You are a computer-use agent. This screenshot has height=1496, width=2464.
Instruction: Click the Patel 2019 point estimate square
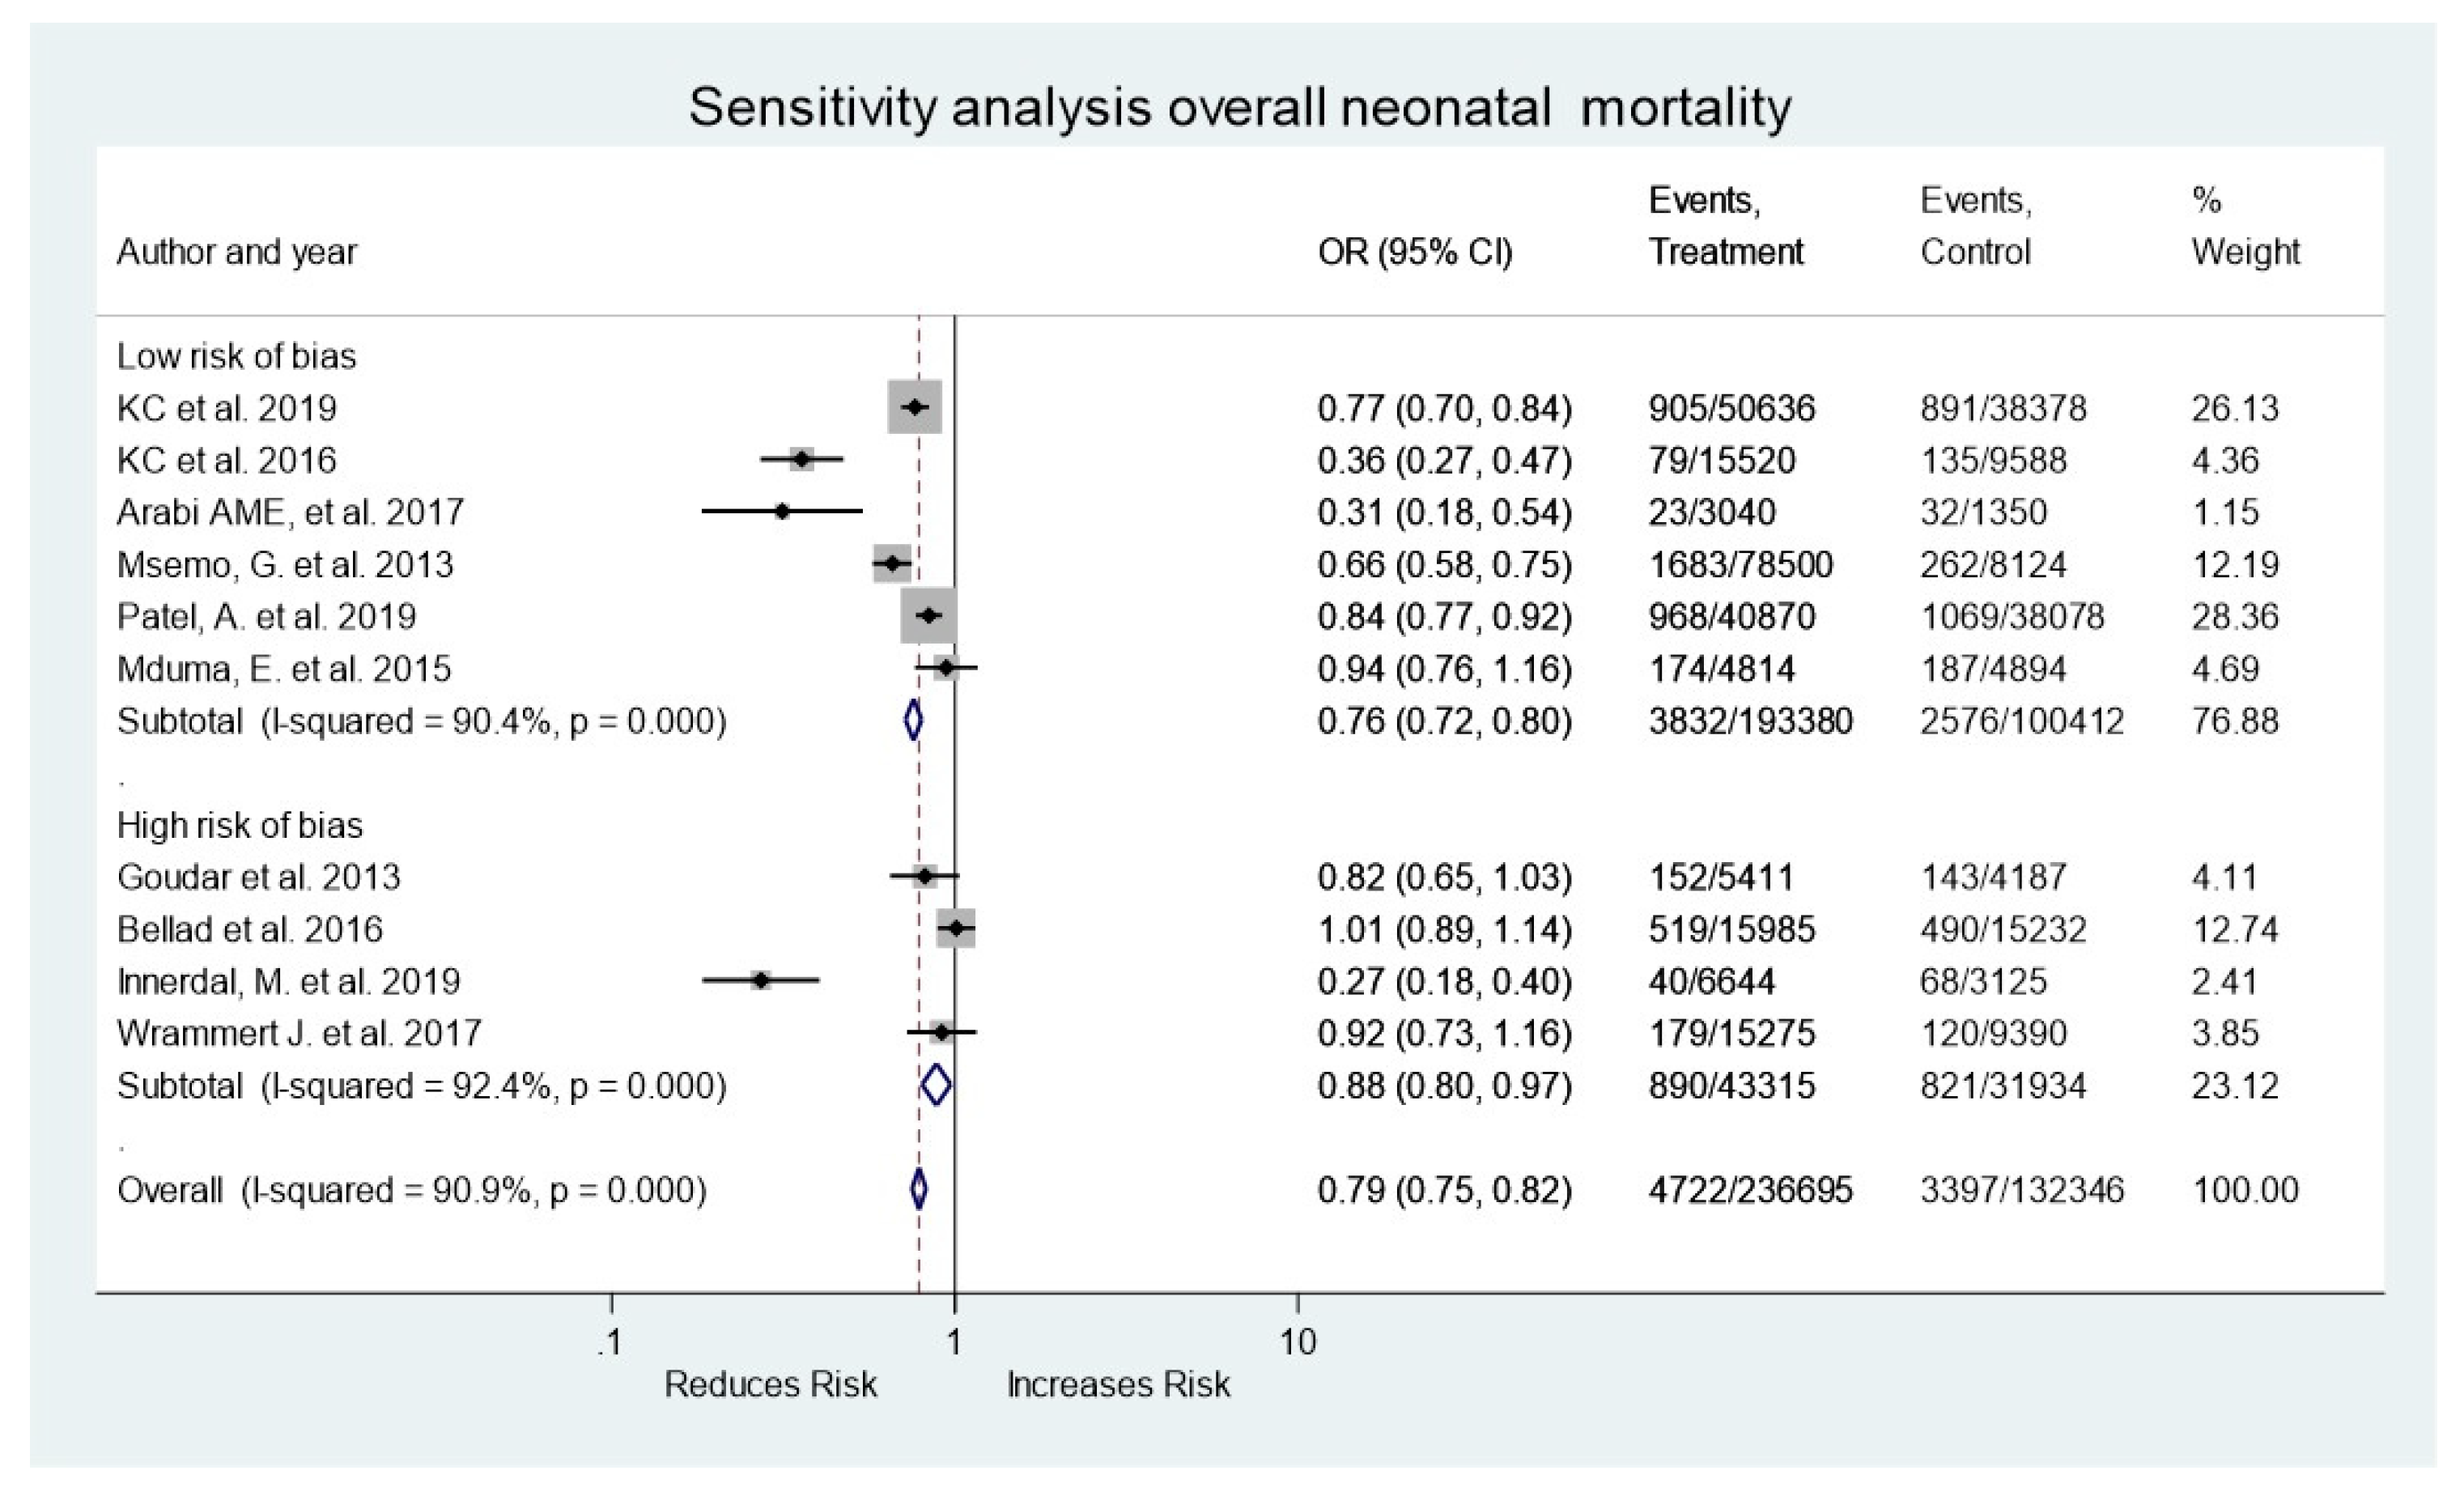pyautogui.click(x=929, y=615)
